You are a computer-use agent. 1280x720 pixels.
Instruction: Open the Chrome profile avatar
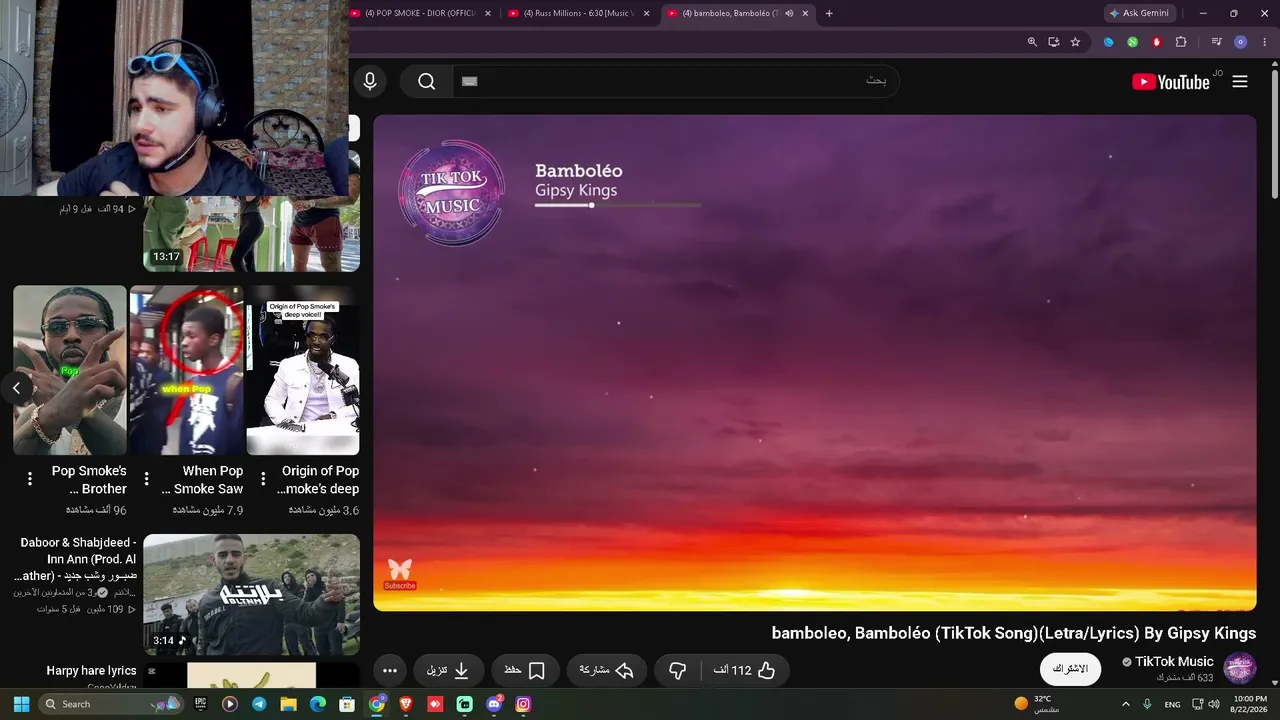coord(1241,42)
